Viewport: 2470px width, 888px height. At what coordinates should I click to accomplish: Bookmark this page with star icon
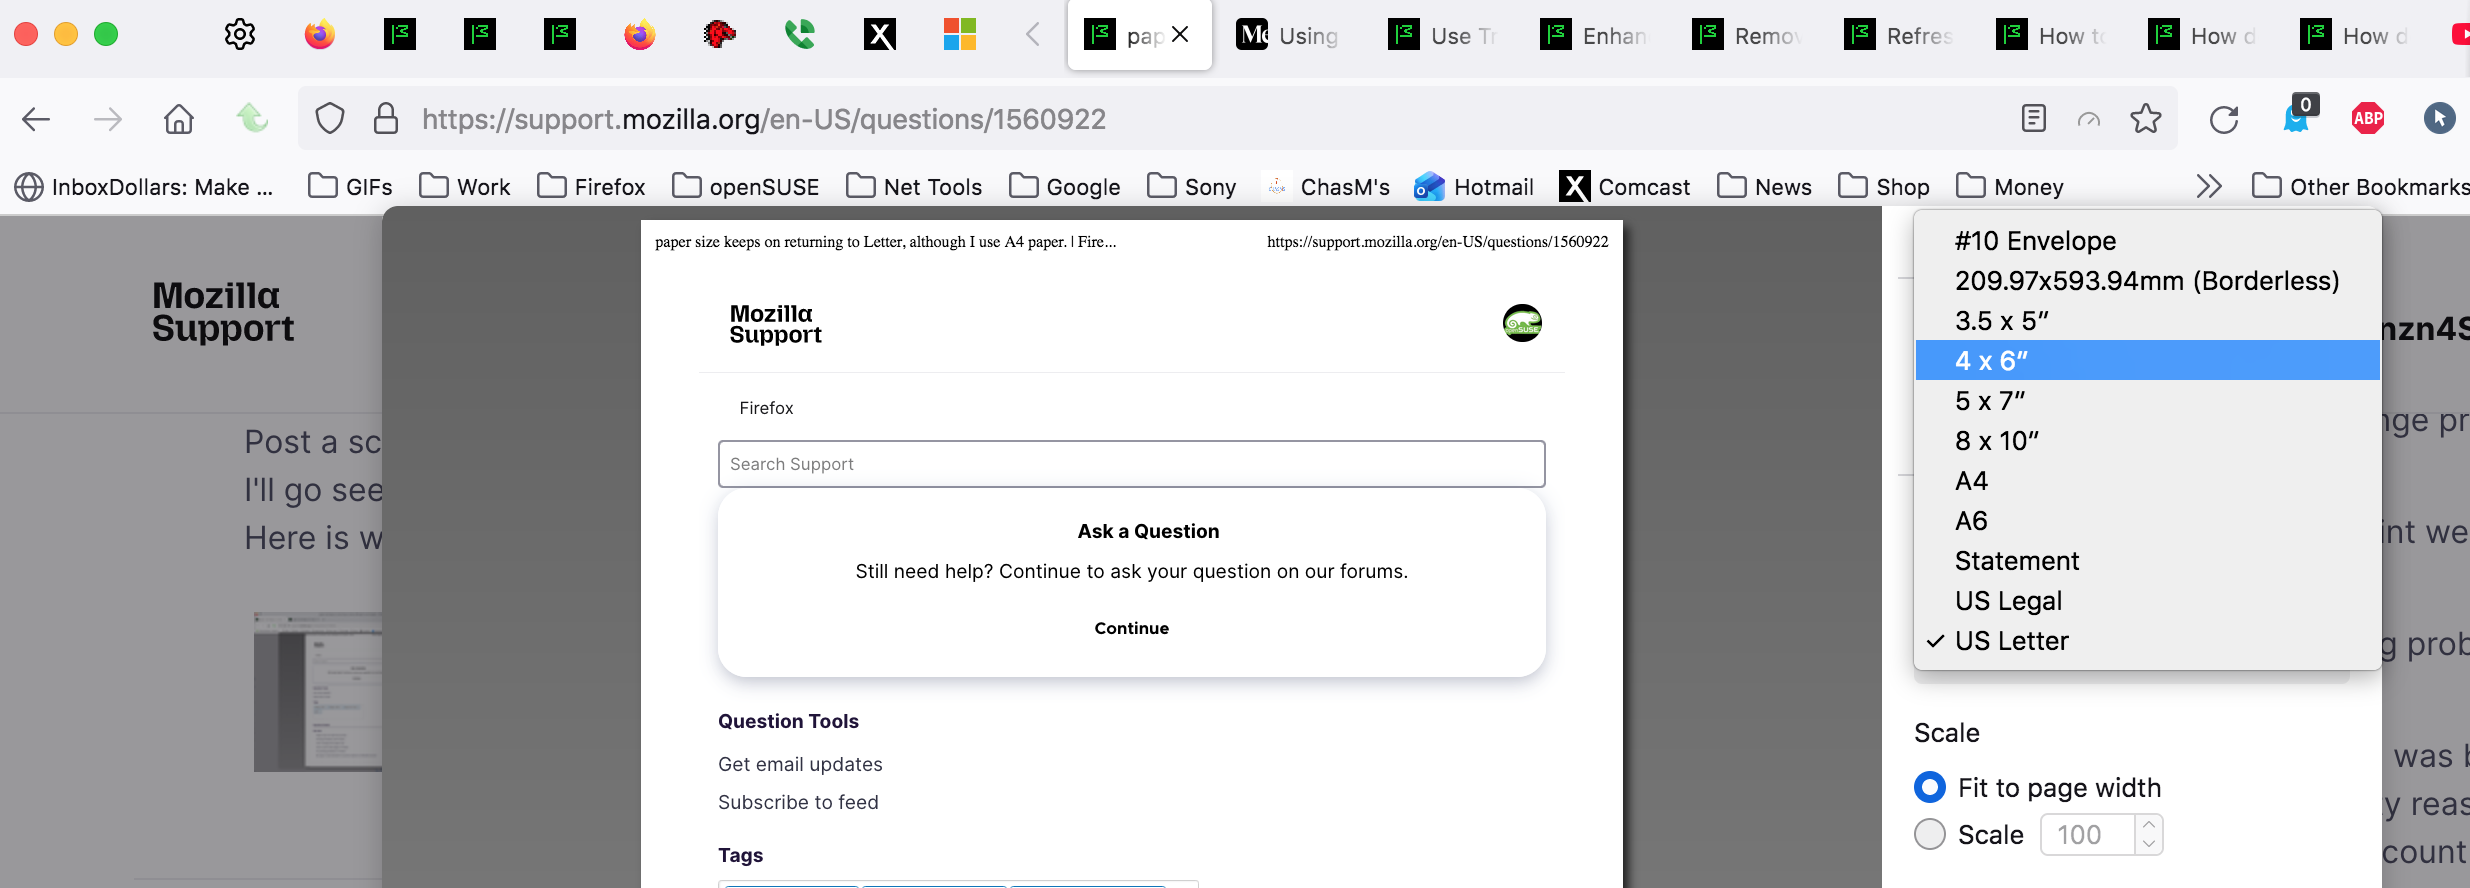tap(2145, 120)
